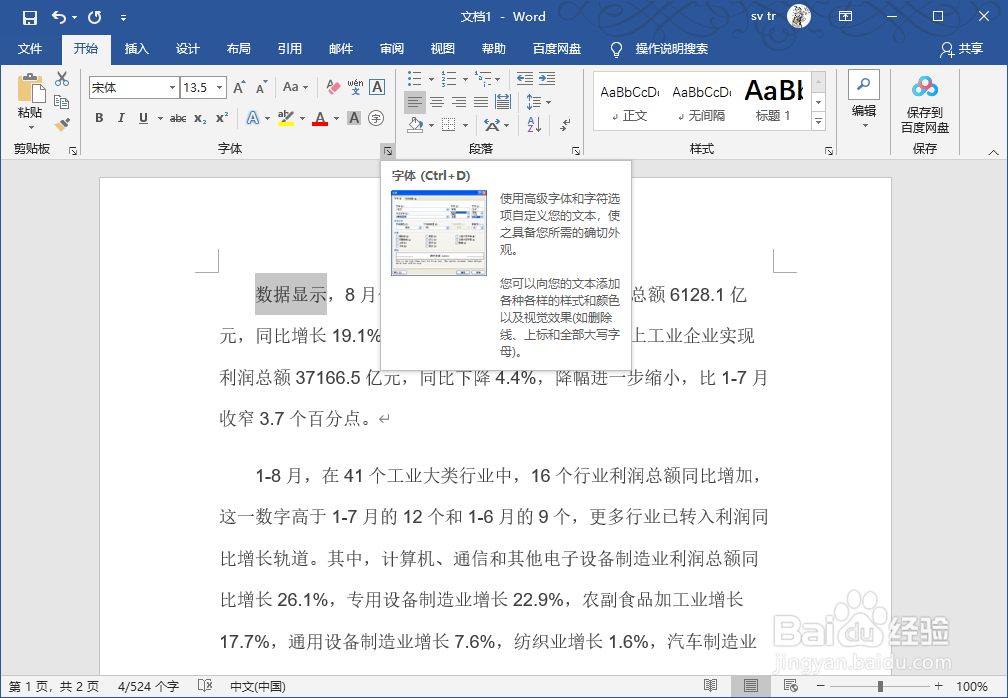This screenshot has height=698, width=1008.
Task: Switch to Print Layout view in status bar
Action: point(750,686)
